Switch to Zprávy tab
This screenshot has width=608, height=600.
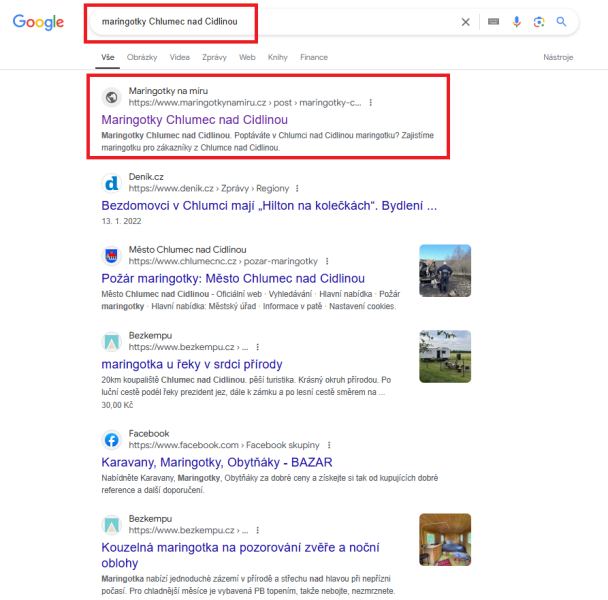(214, 57)
